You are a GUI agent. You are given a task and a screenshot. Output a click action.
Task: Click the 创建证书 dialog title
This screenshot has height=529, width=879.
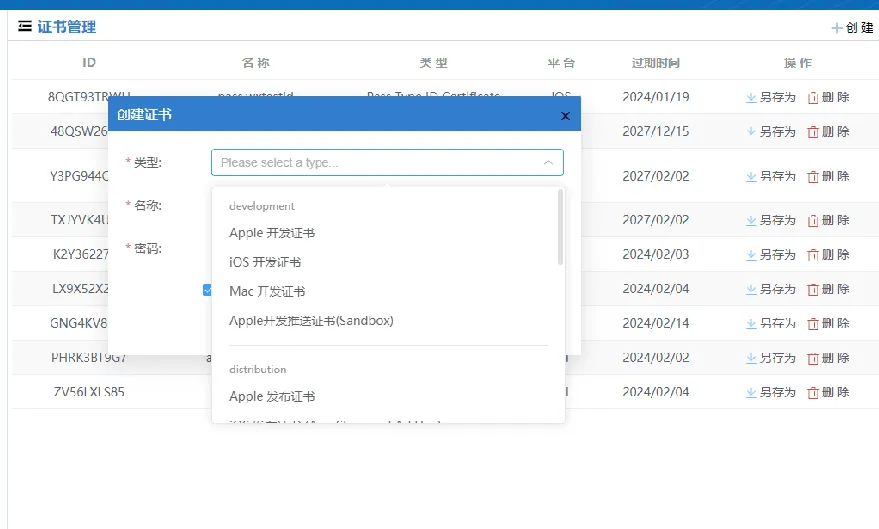coord(144,114)
